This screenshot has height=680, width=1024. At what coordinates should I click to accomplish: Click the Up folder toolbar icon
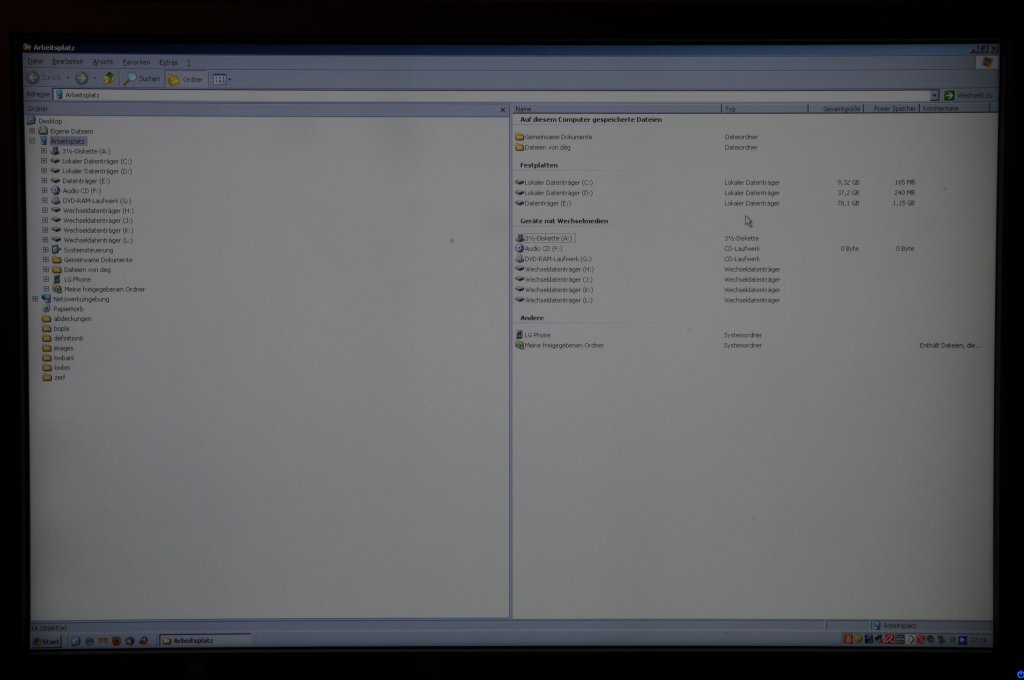(x=109, y=78)
